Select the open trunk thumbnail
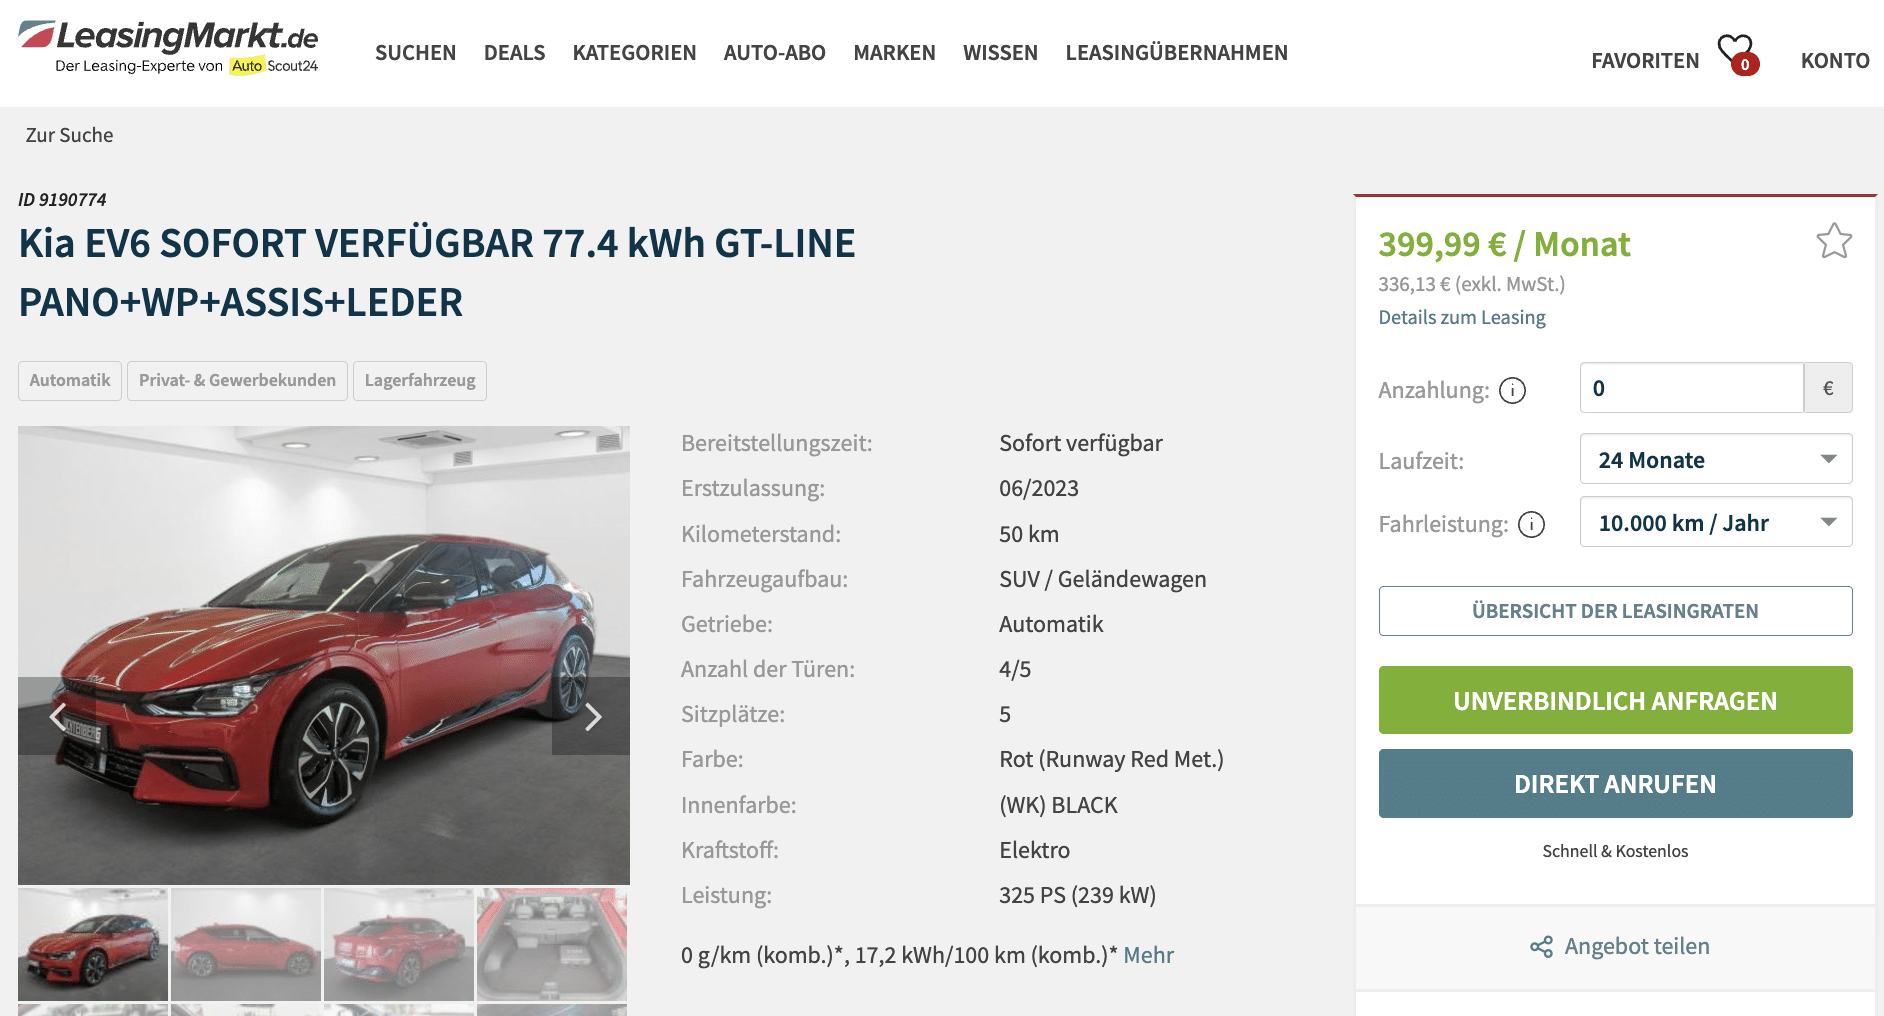Viewport: 1884px width, 1016px height. [x=552, y=944]
